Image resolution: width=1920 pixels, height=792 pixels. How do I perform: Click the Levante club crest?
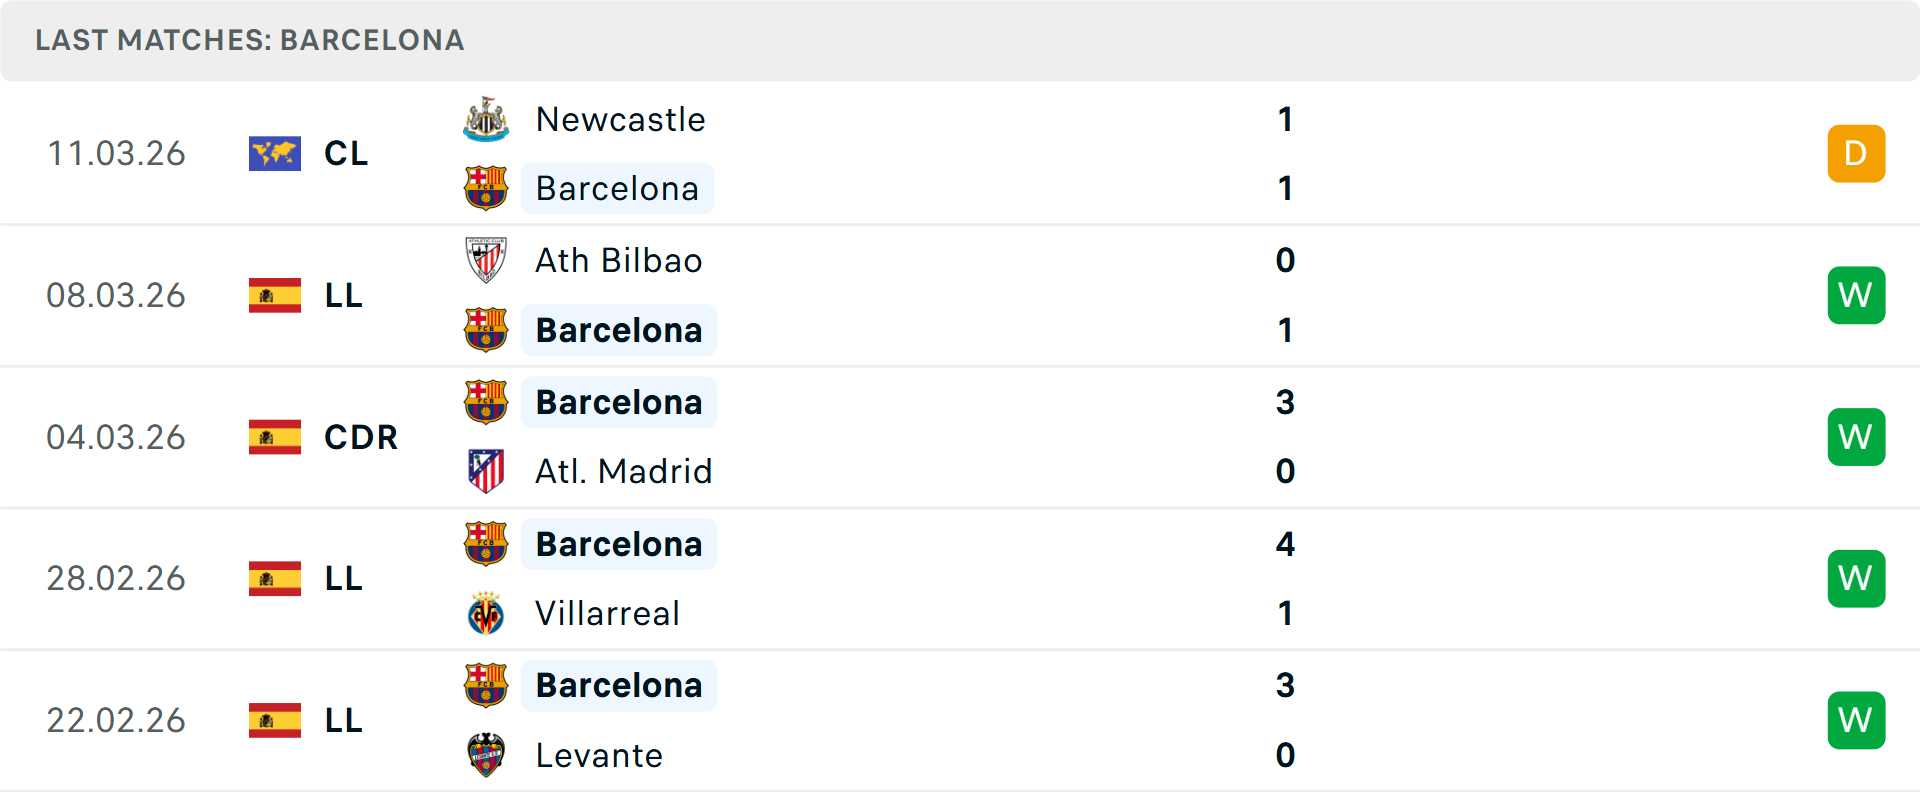click(x=486, y=755)
